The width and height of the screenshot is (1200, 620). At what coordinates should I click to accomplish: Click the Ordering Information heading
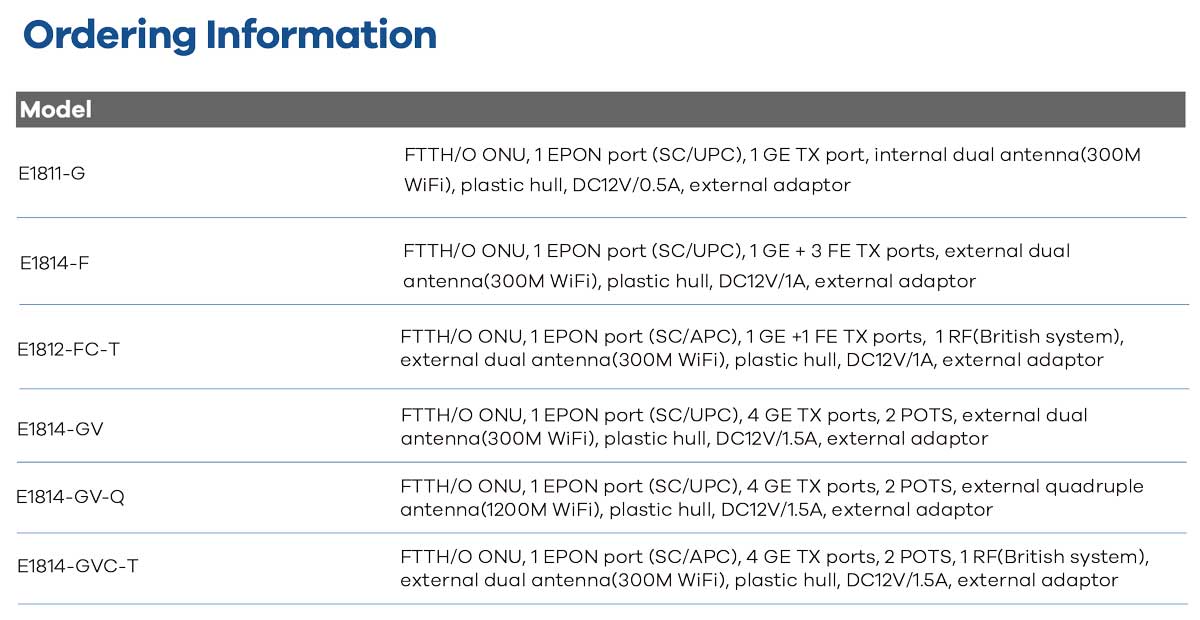230,35
